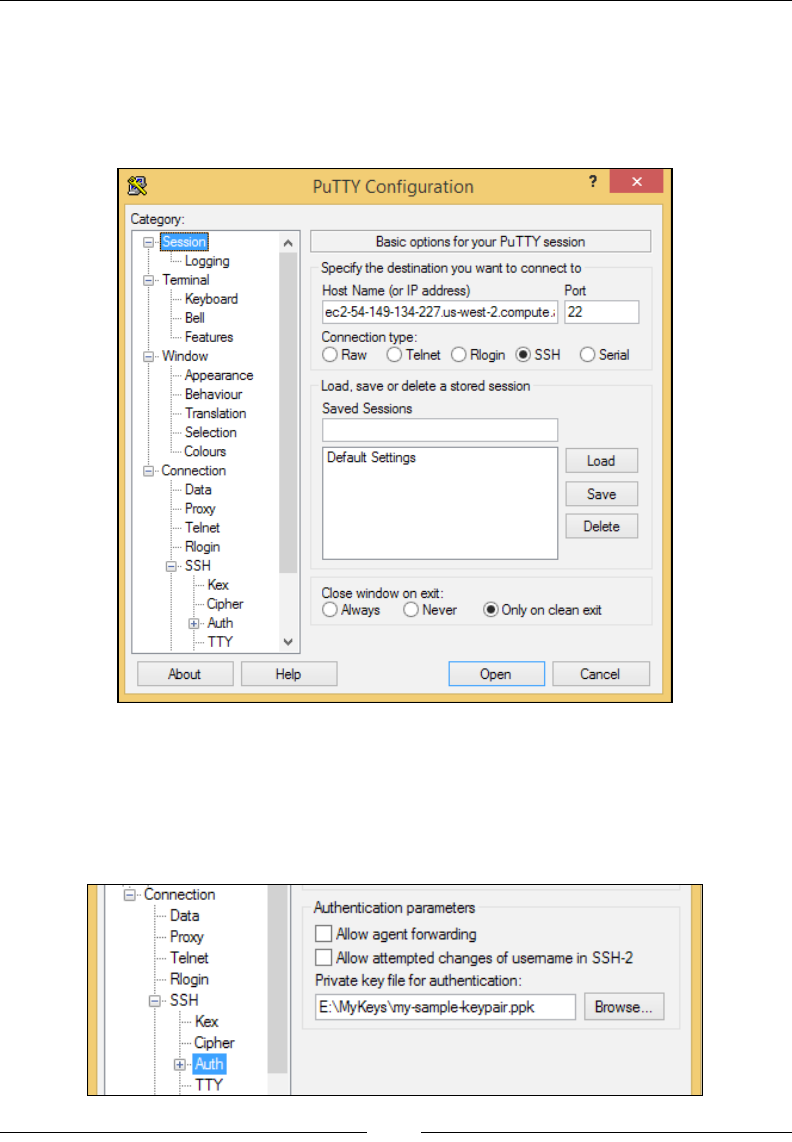This screenshot has height=1142, width=792.
Task: Click the category tree scroll up arrow
Action: [x=288, y=243]
